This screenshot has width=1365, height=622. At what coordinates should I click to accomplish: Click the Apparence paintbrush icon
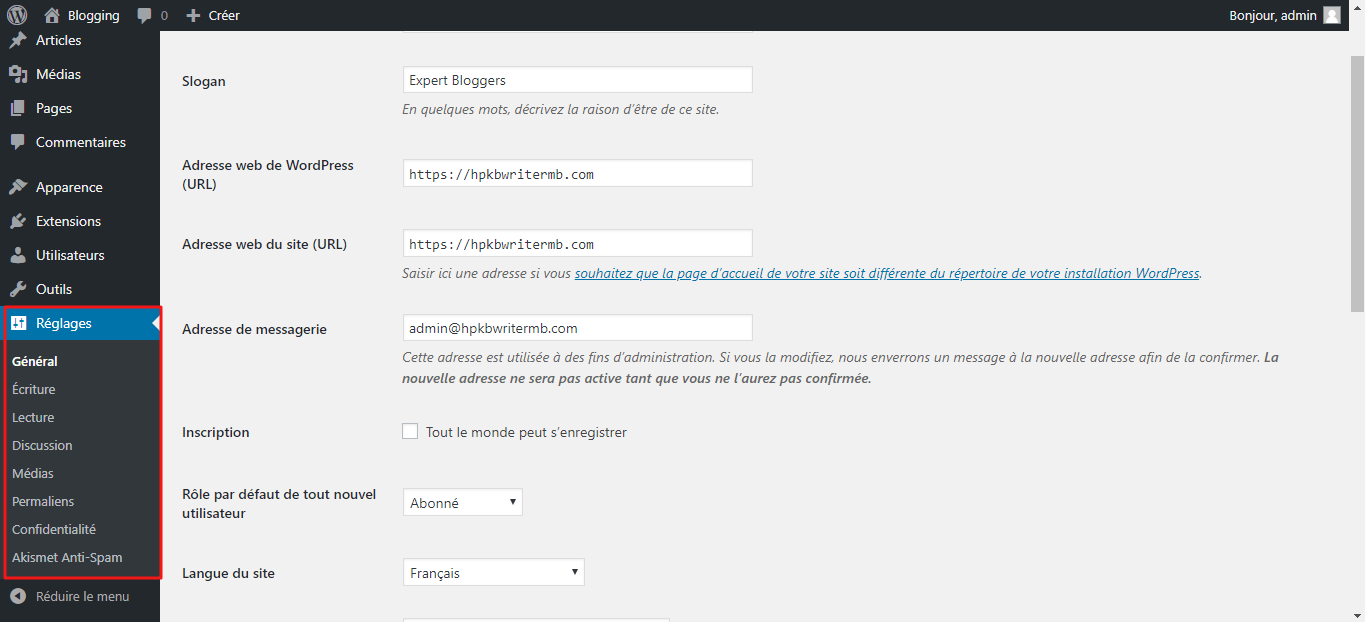click(17, 187)
